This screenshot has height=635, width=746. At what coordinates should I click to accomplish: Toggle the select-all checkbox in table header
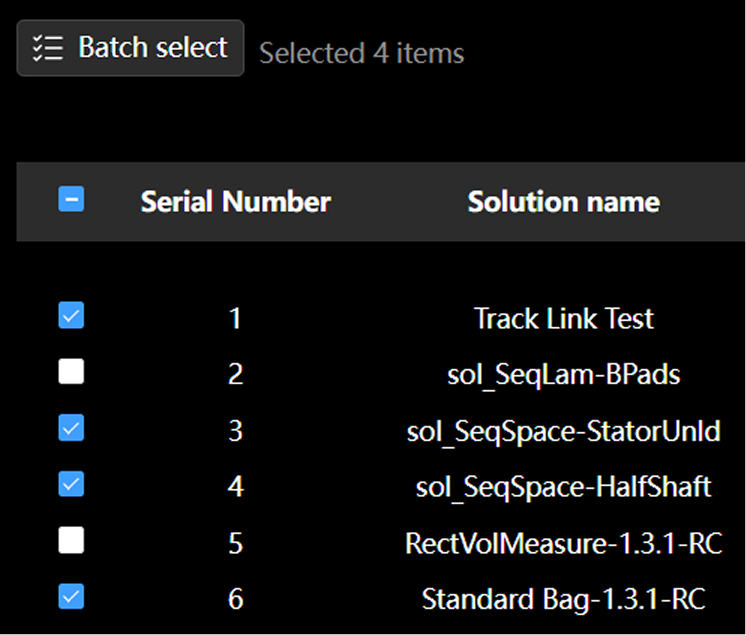[x=71, y=200]
